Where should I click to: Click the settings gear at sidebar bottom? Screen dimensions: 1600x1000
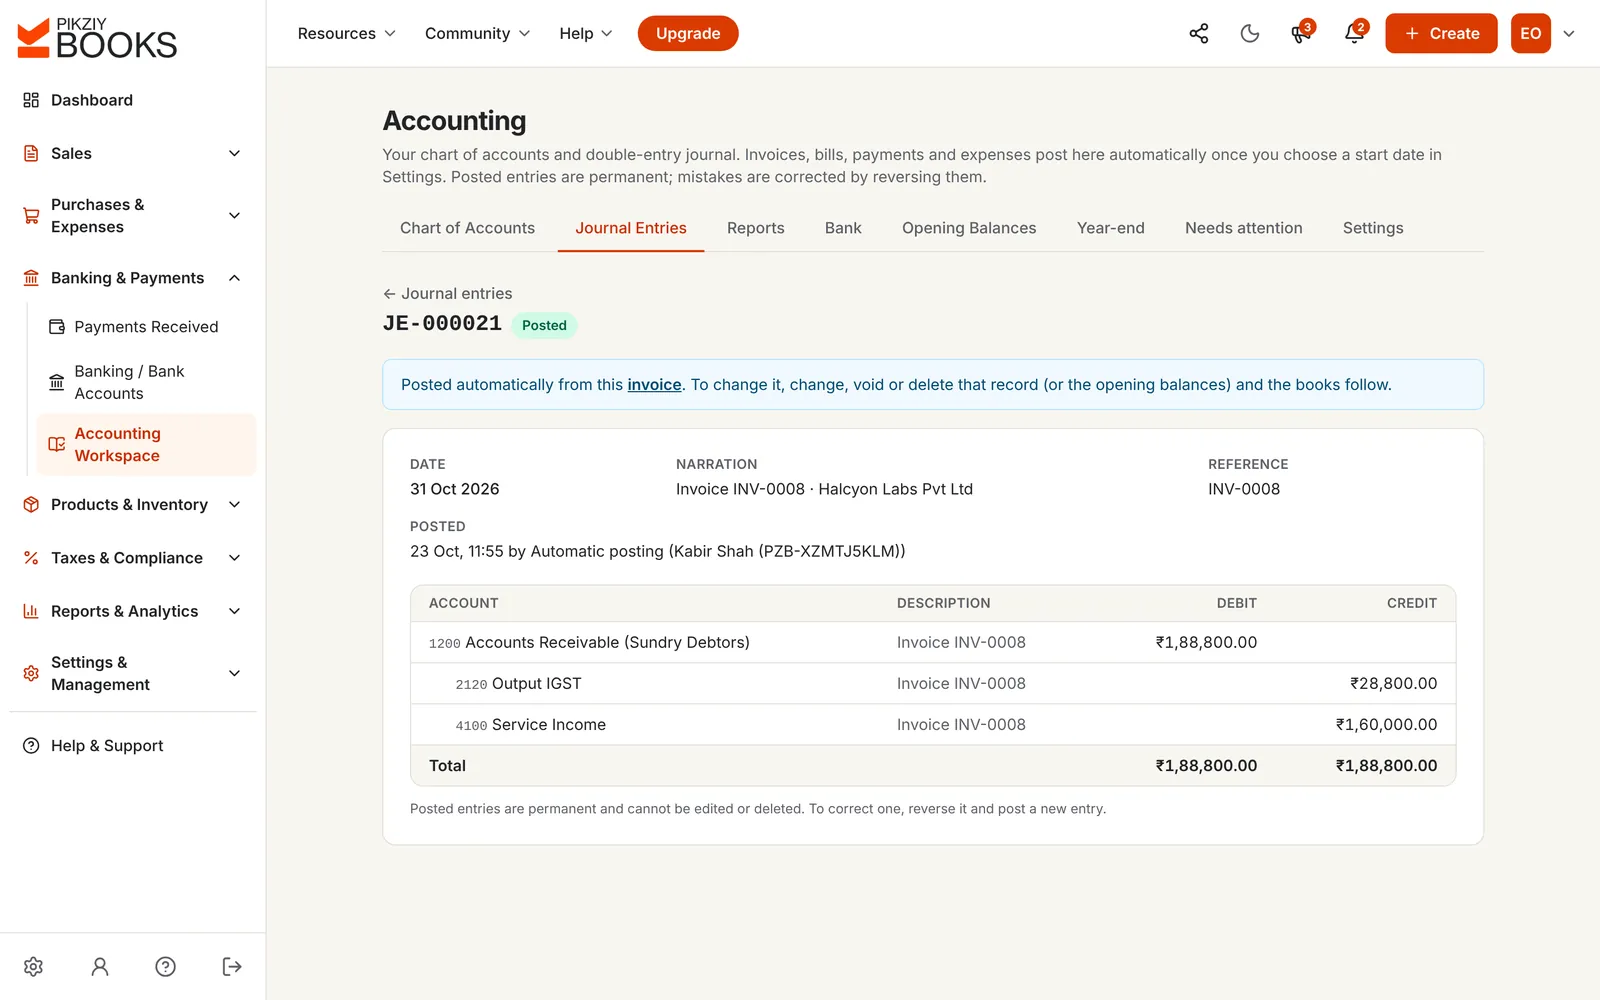pyautogui.click(x=33, y=966)
